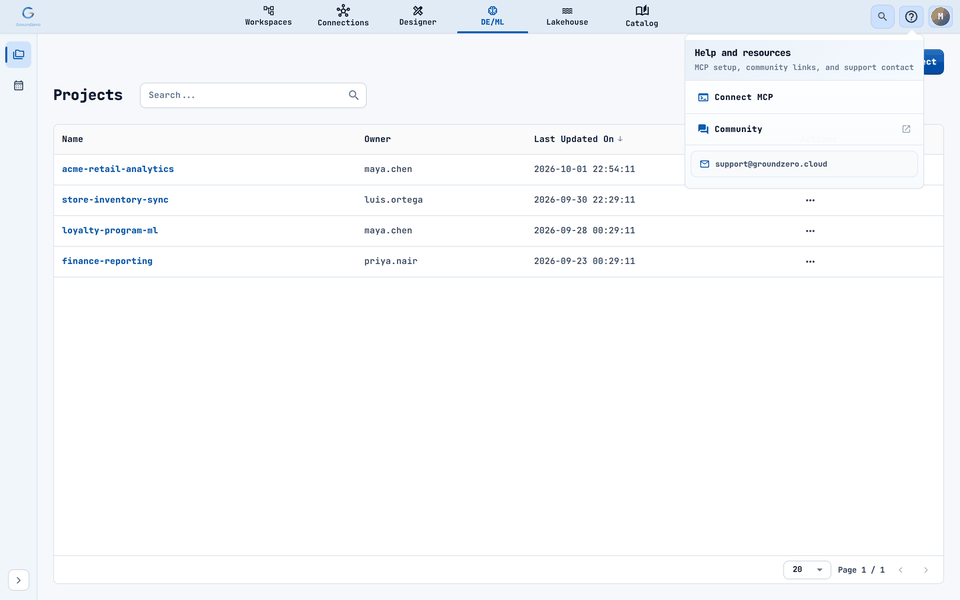Open actions menu for finance-reporting
This screenshot has width=960, height=600.
[810, 261]
